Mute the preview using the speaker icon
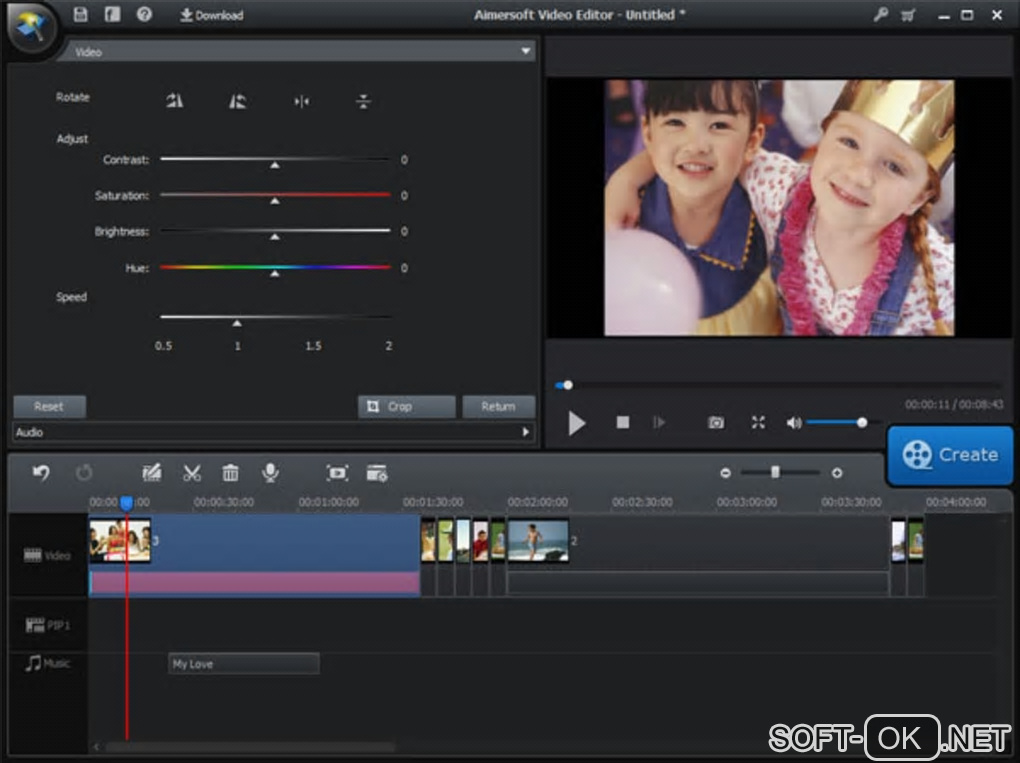Screen dimensions: 1020x763 794,423
